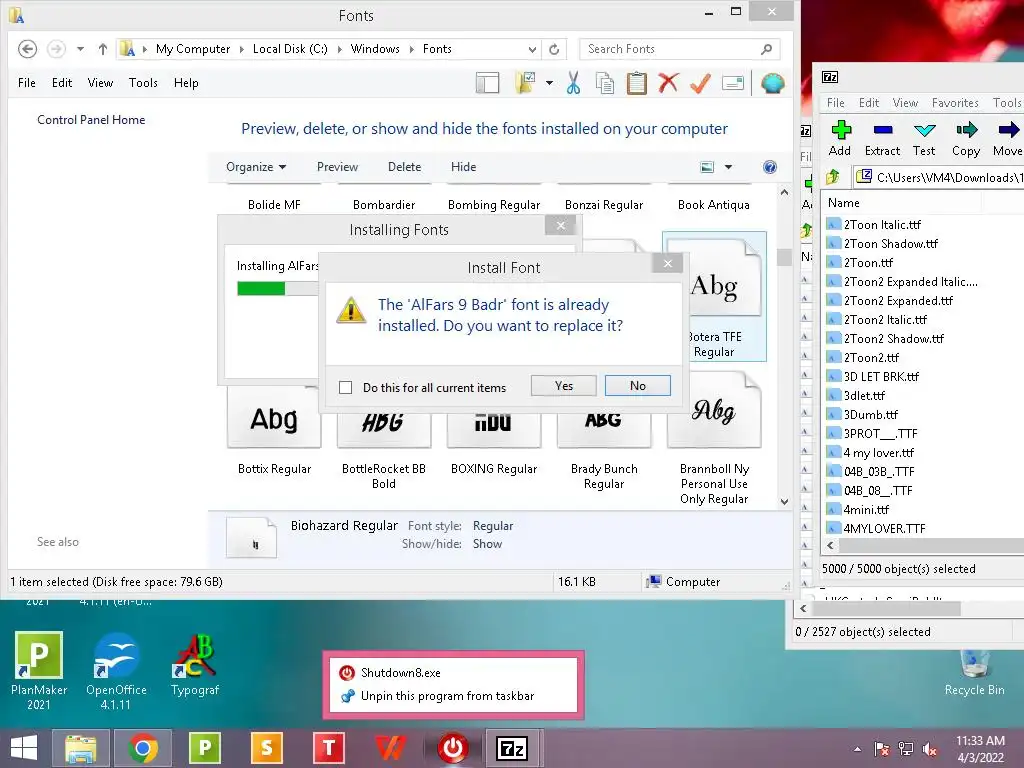Open the view options dropdown arrow
The image size is (1024, 768).
728,167
